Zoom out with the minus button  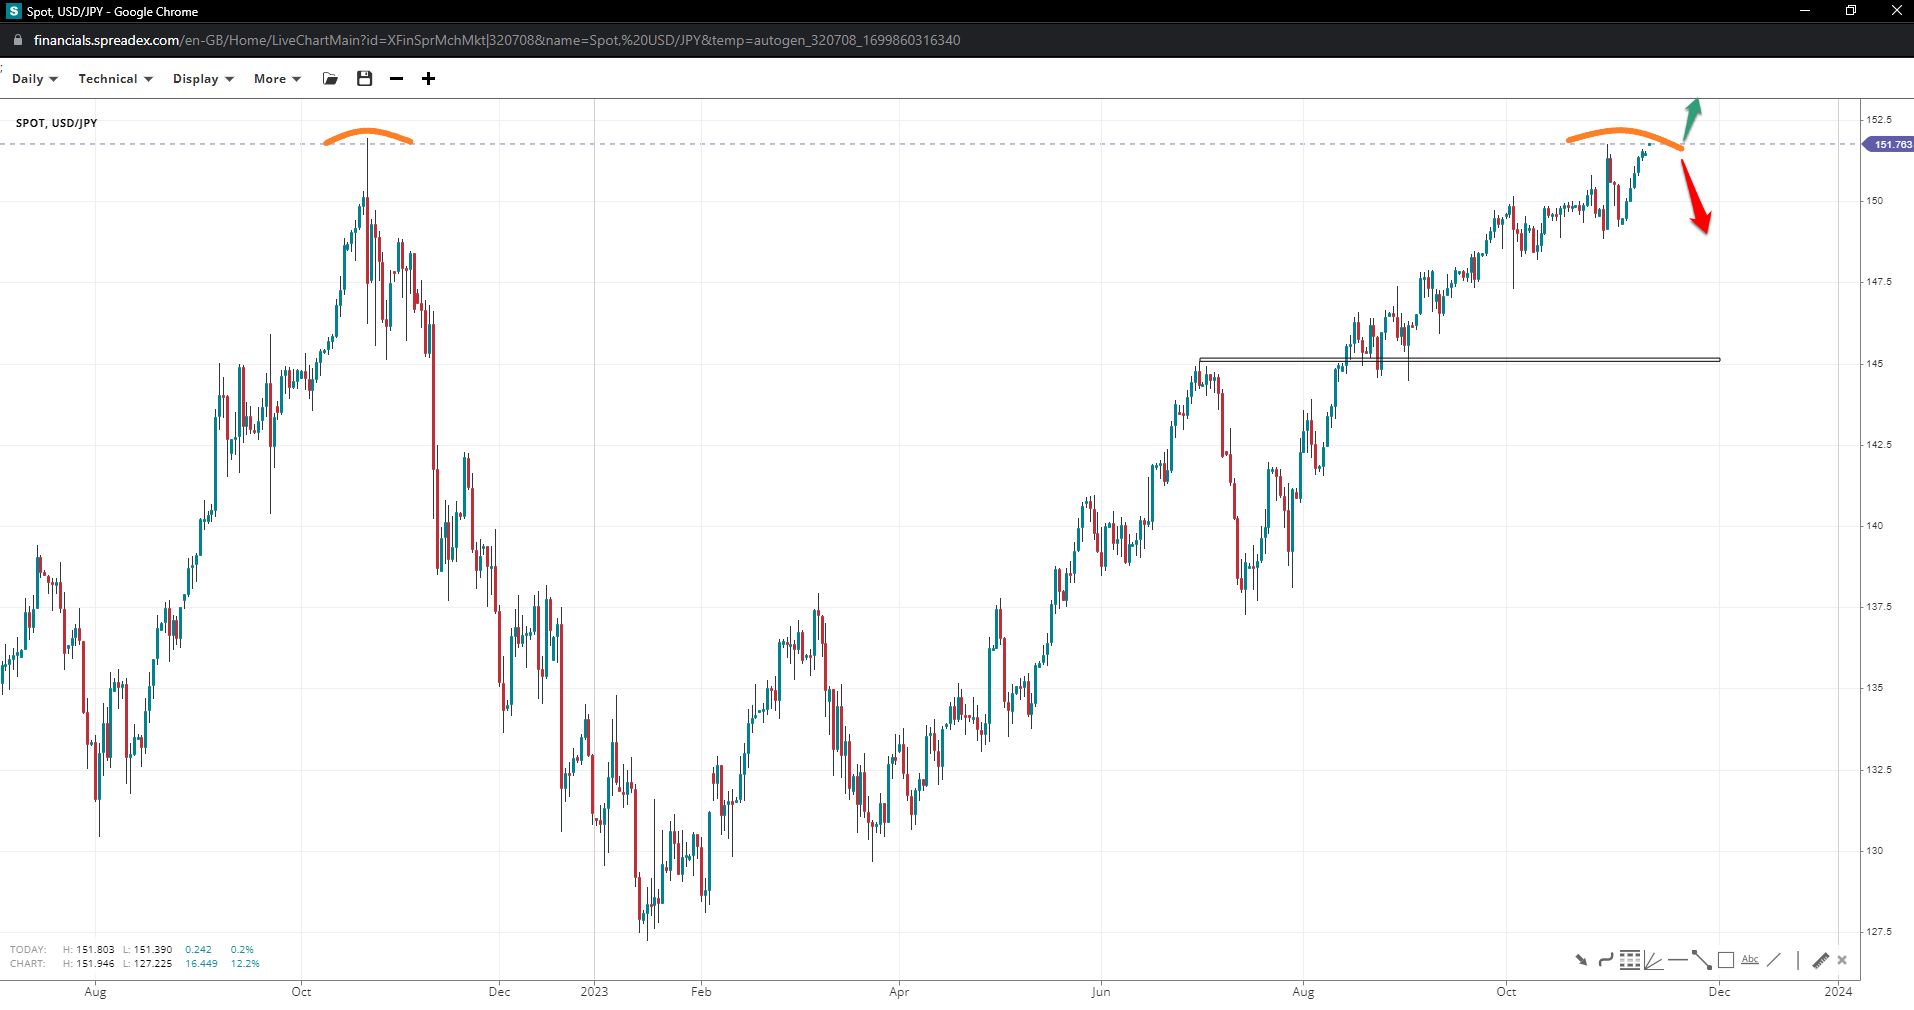click(397, 79)
